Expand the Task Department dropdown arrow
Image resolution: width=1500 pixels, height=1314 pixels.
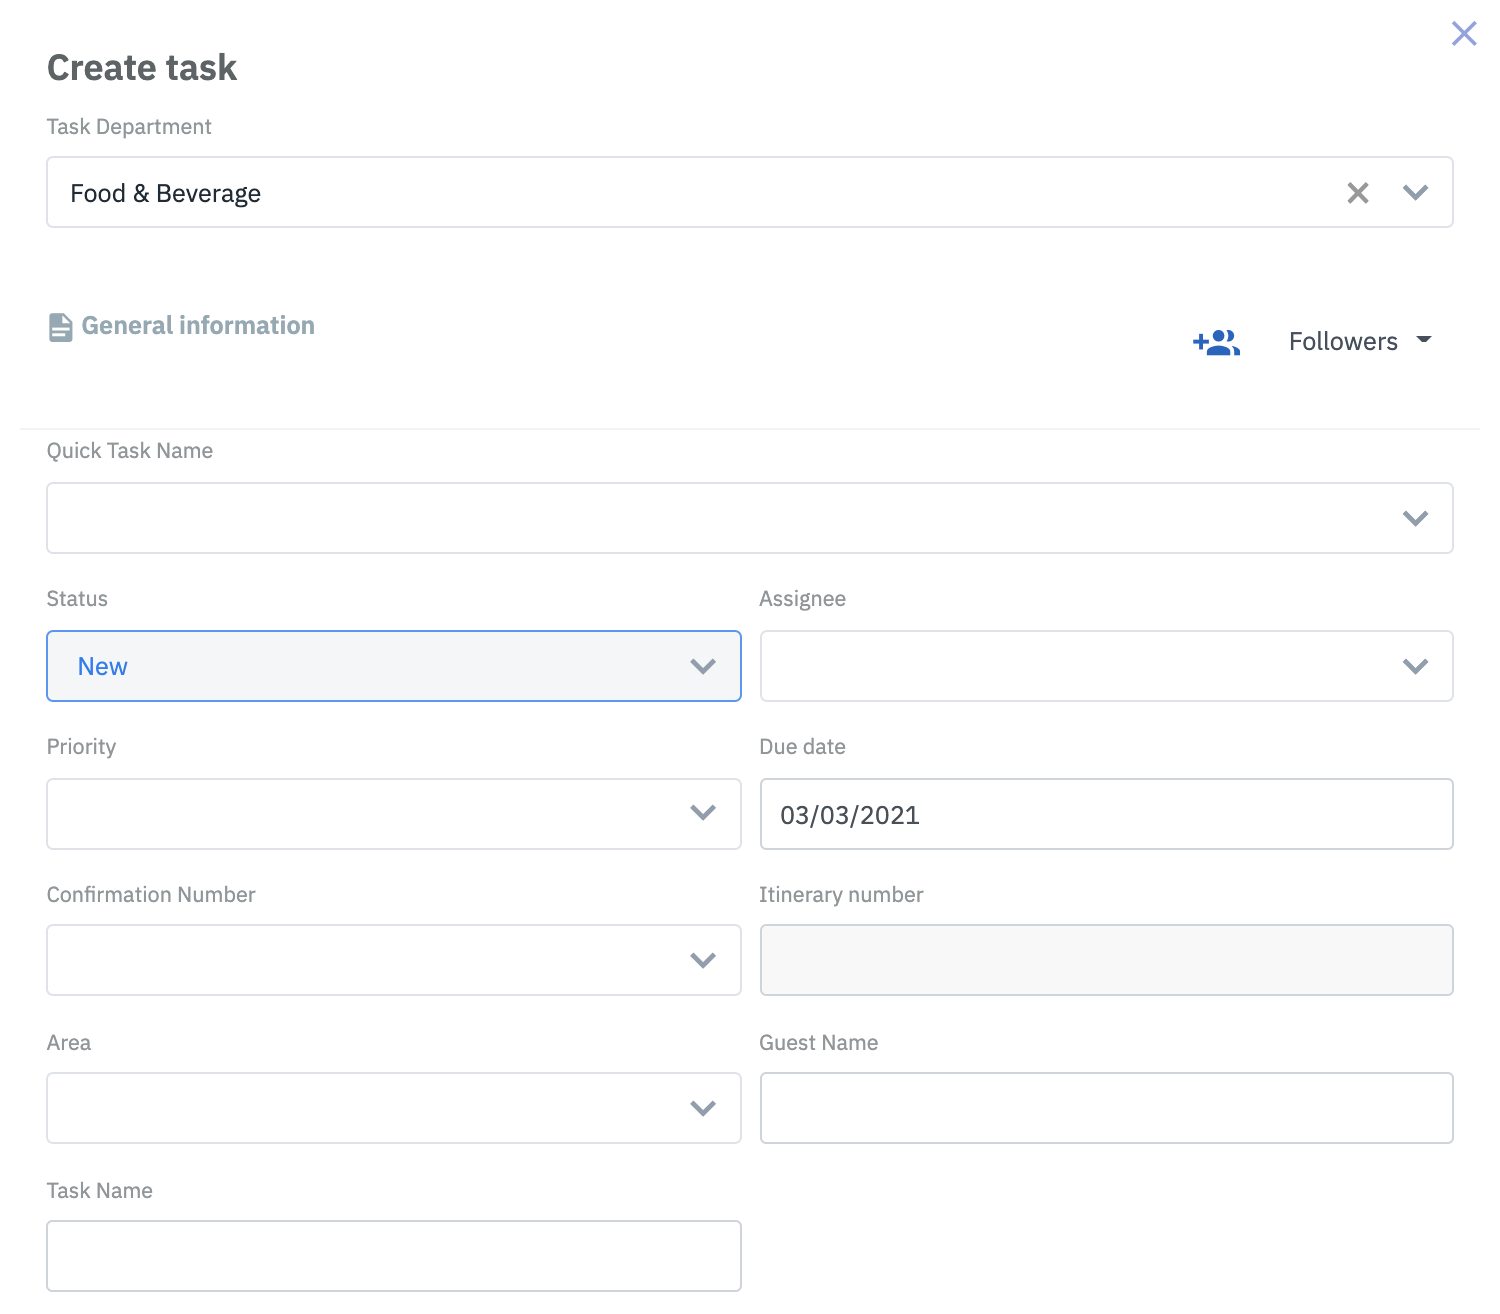[1415, 193]
